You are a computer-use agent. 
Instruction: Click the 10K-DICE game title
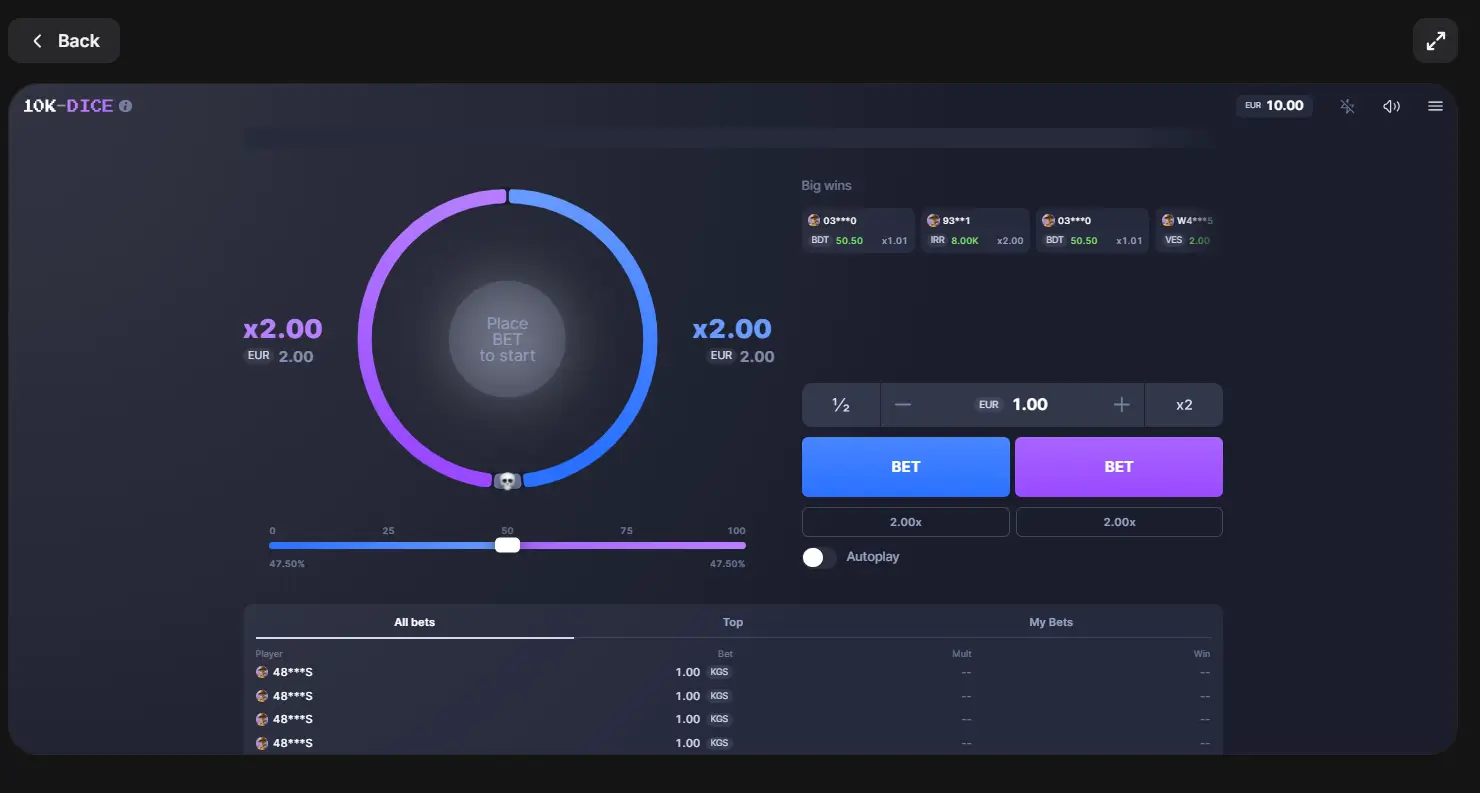click(68, 106)
